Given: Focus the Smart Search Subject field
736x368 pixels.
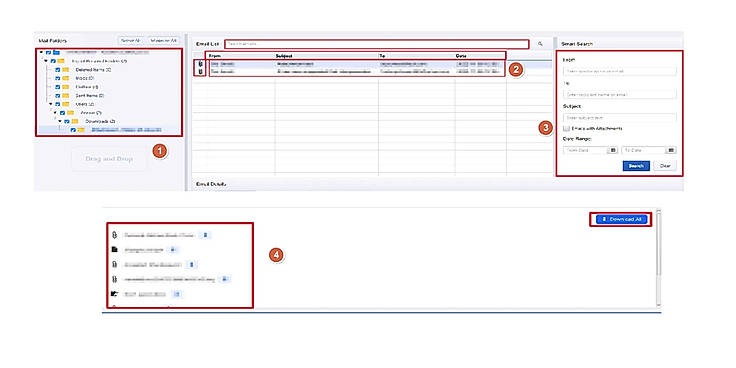Looking at the screenshot, I should pos(620,118).
